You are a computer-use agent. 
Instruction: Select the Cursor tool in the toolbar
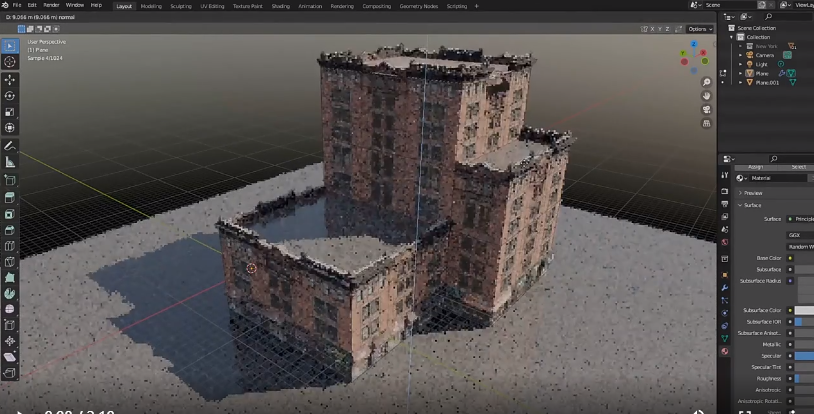10,62
